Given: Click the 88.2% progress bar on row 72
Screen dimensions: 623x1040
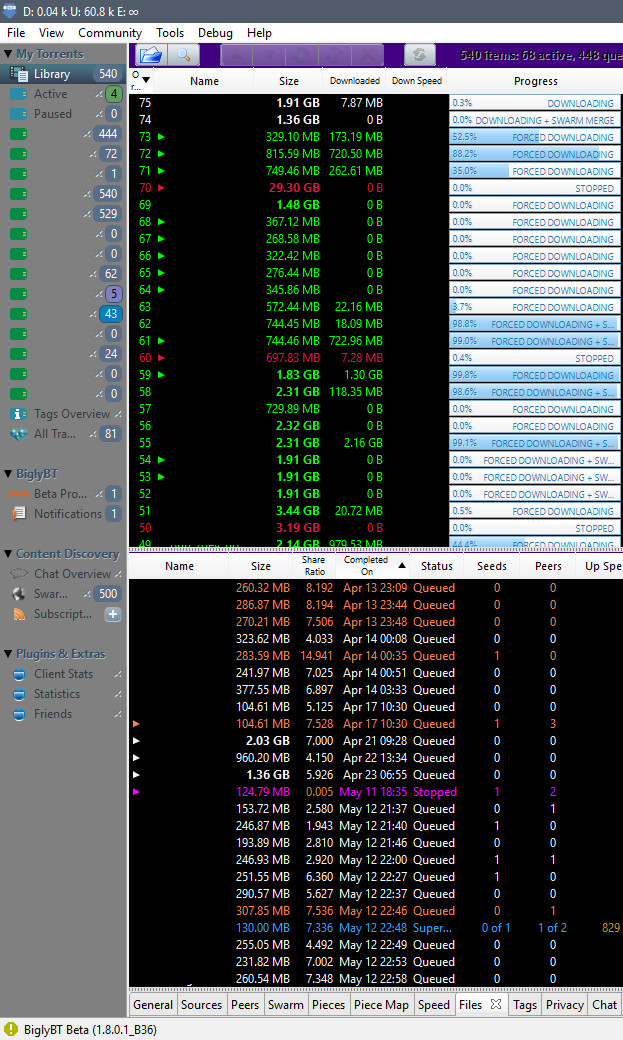Looking at the screenshot, I should (x=535, y=154).
